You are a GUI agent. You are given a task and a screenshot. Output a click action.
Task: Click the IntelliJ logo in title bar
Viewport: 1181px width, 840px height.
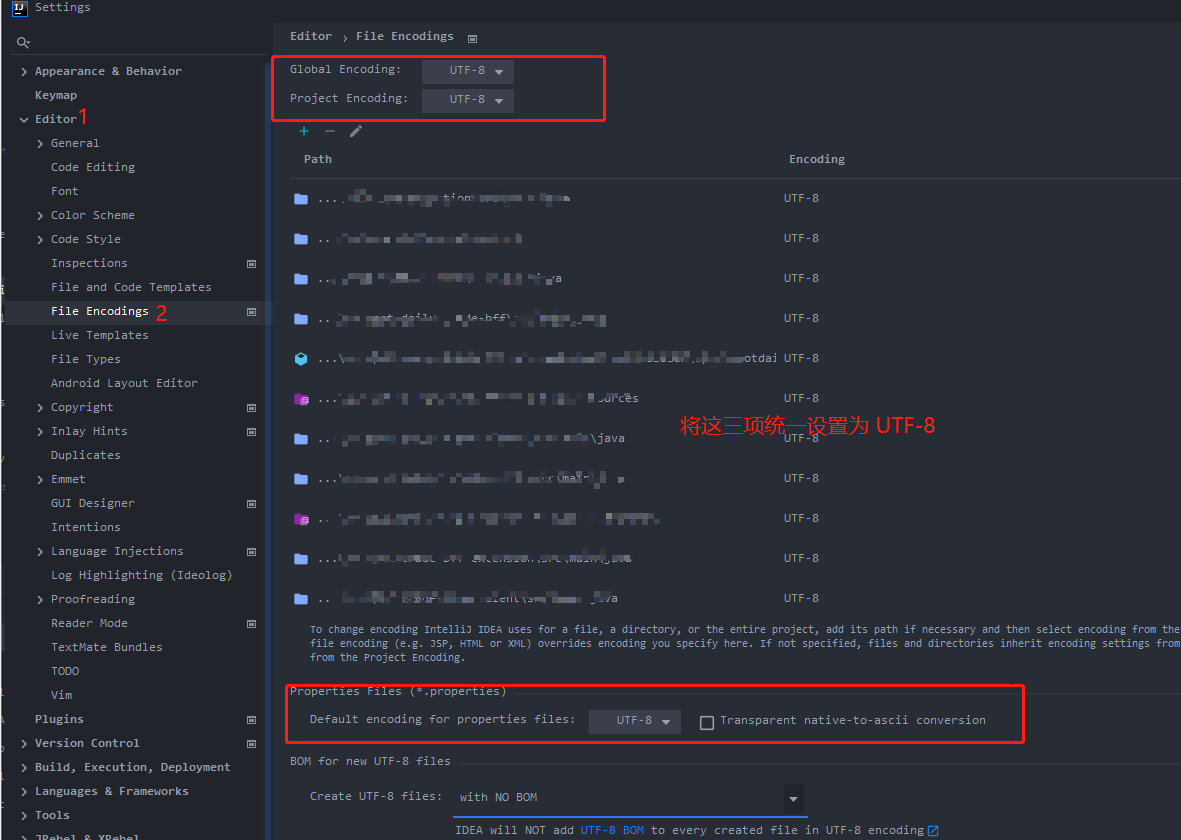(20, 8)
